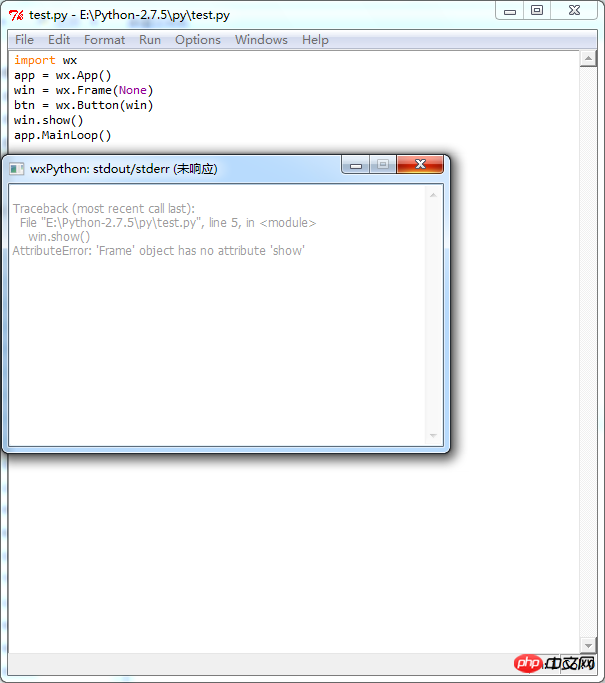Minimize the test.py editor window

pyautogui.click(x=510, y=11)
